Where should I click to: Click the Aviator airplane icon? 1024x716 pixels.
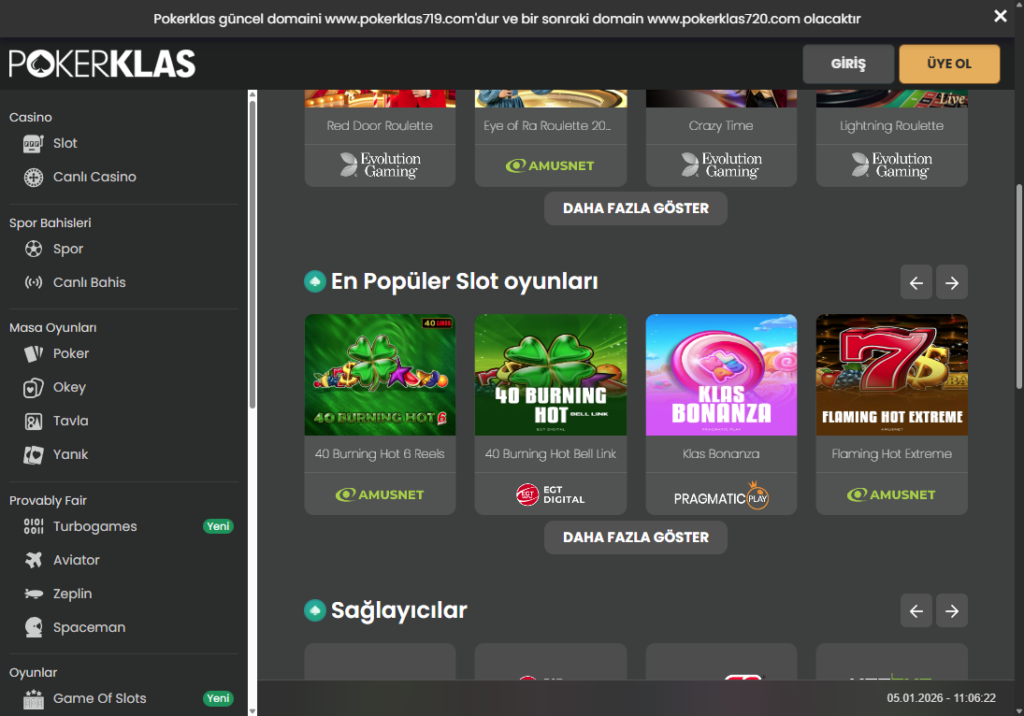(x=34, y=560)
